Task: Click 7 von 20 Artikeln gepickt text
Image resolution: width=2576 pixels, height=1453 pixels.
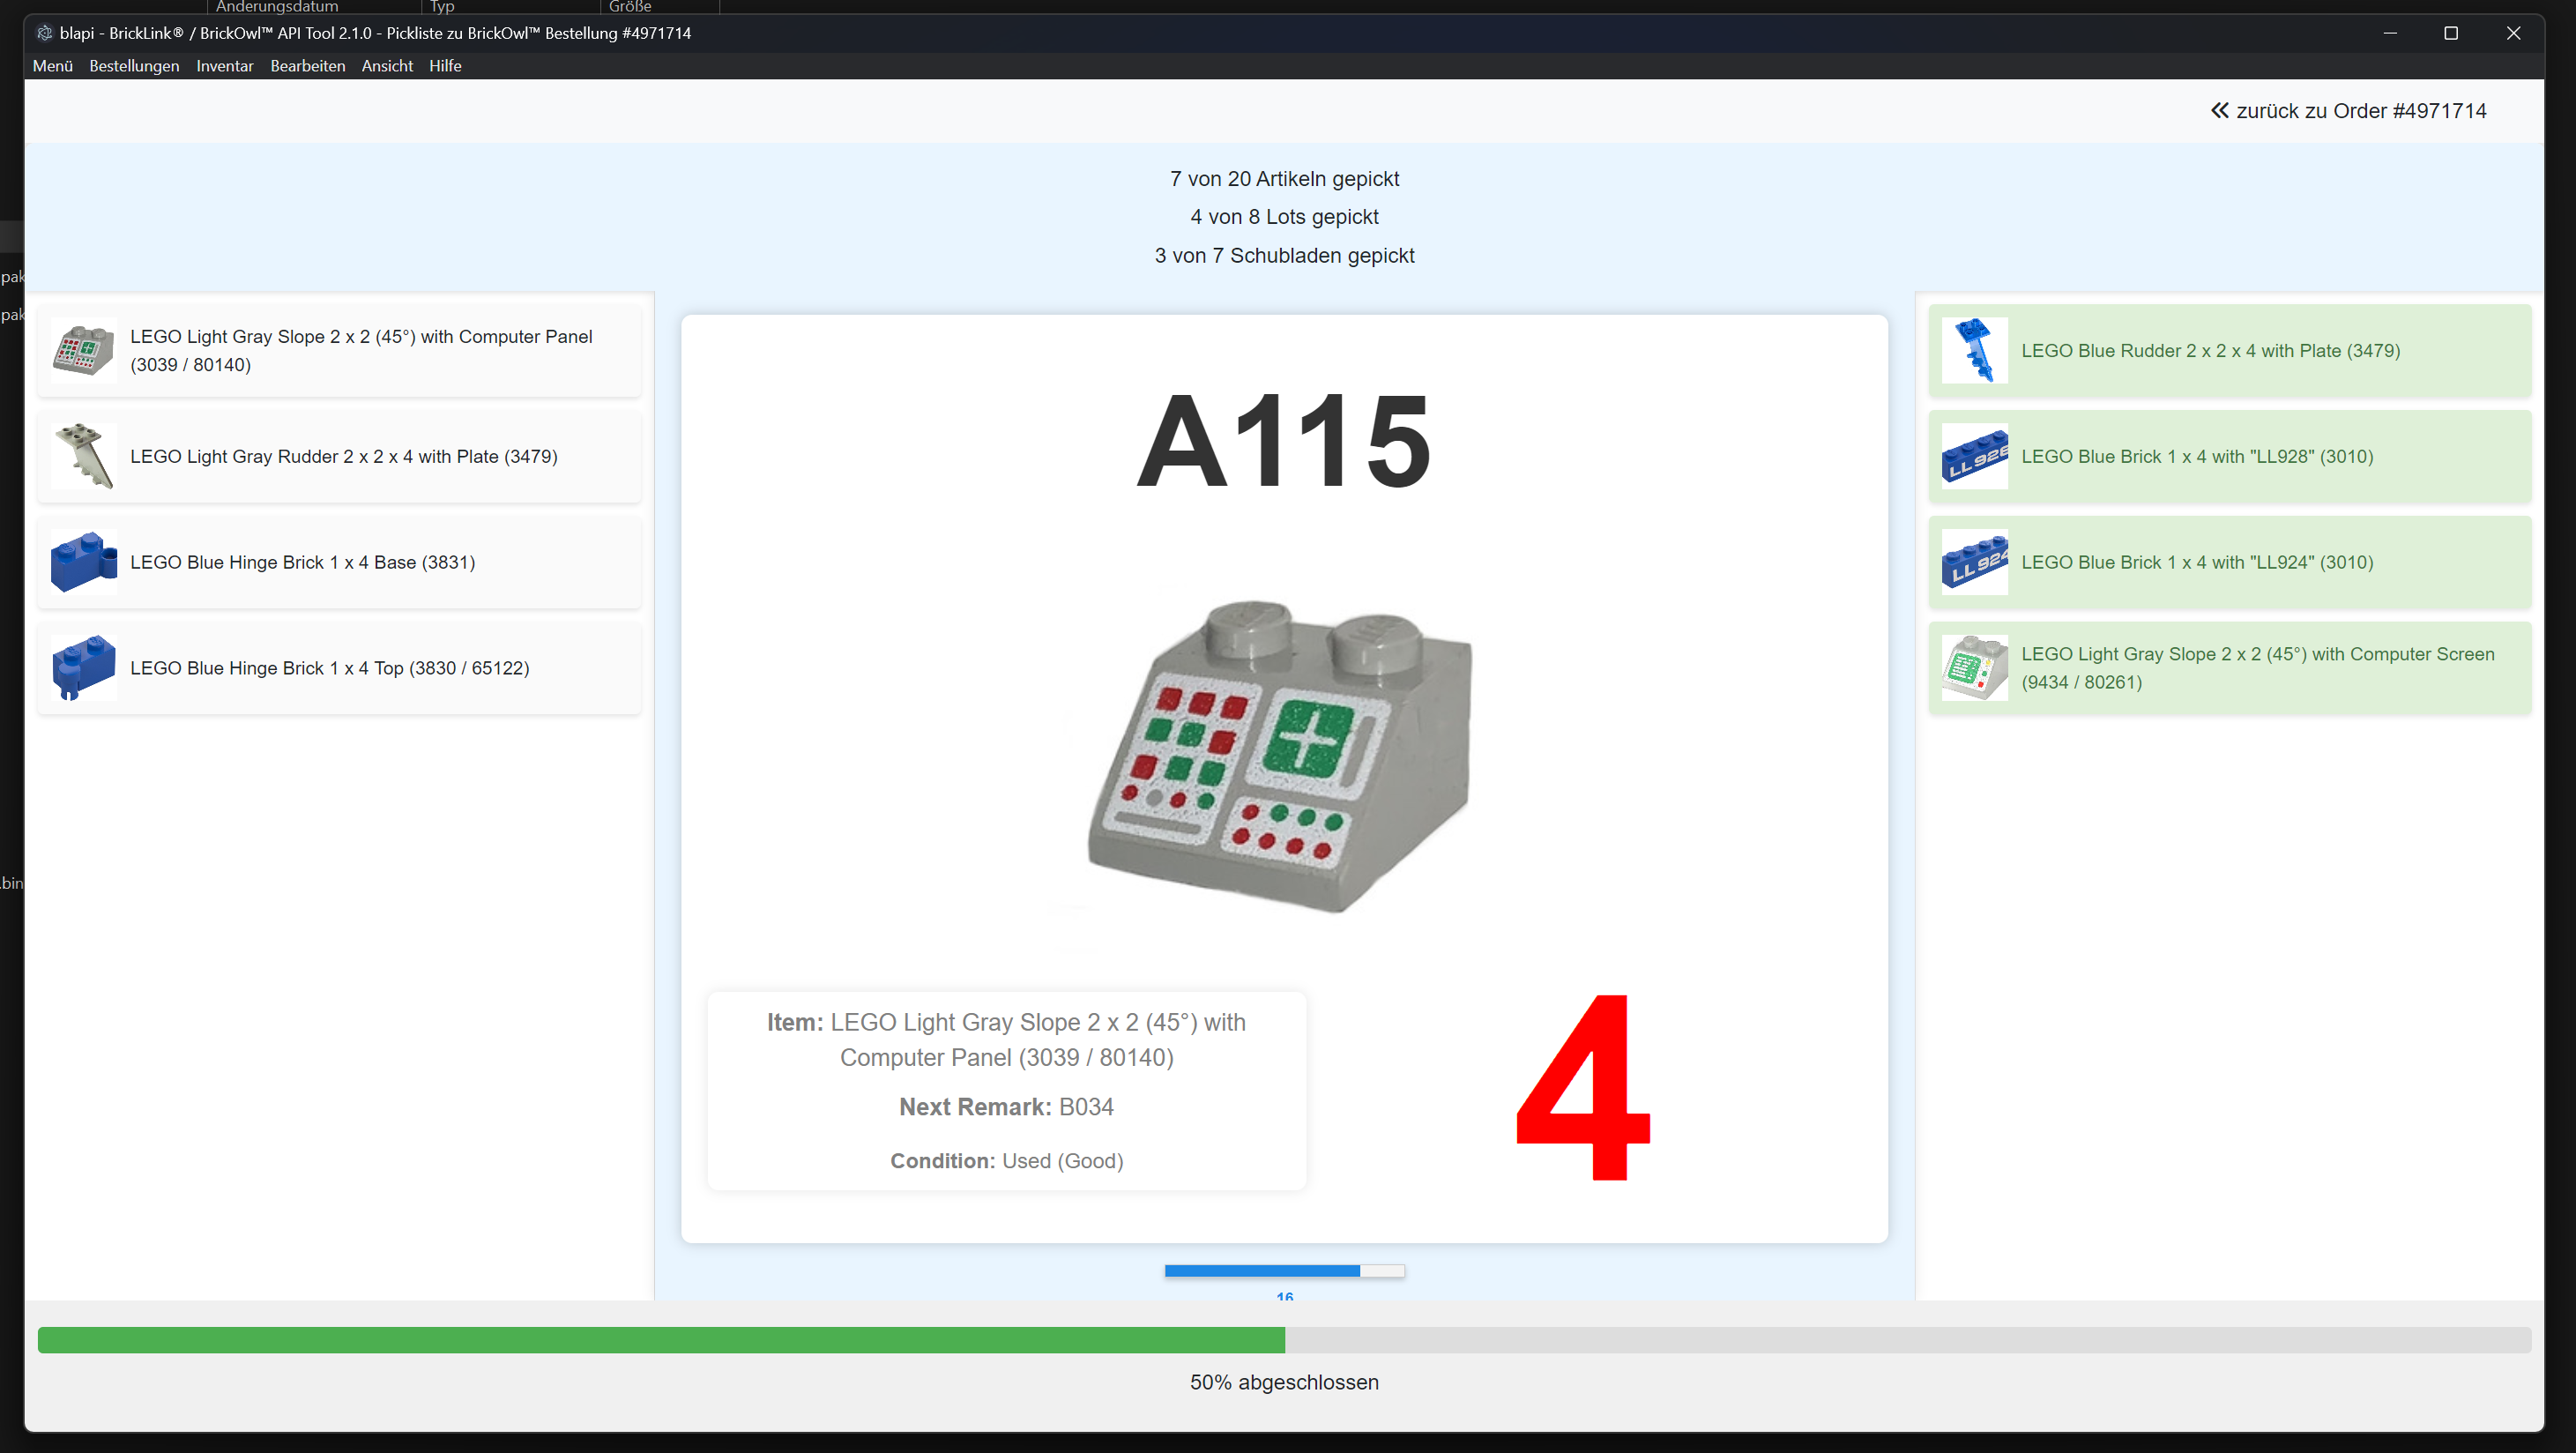Action: (x=1284, y=179)
